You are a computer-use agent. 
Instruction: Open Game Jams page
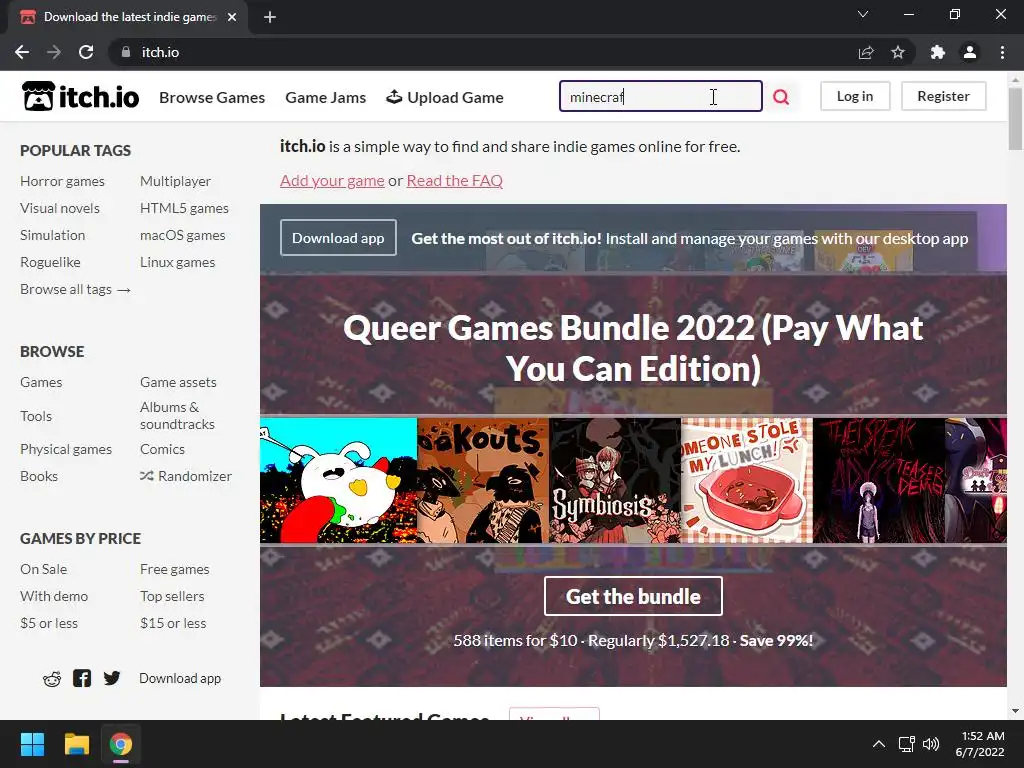click(x=326, y=97)
